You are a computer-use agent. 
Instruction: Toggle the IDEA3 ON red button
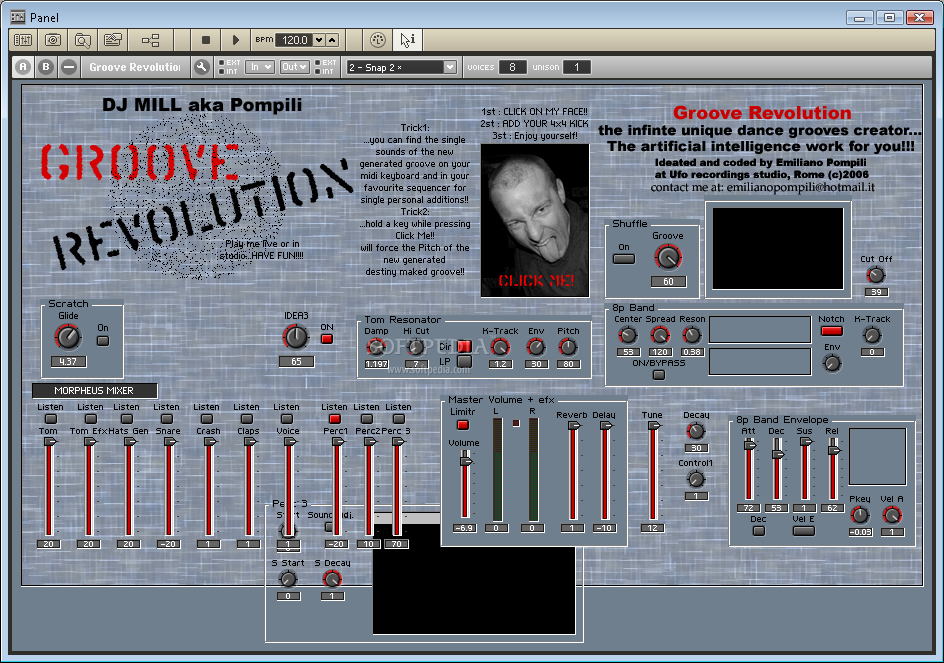[326, 339]
